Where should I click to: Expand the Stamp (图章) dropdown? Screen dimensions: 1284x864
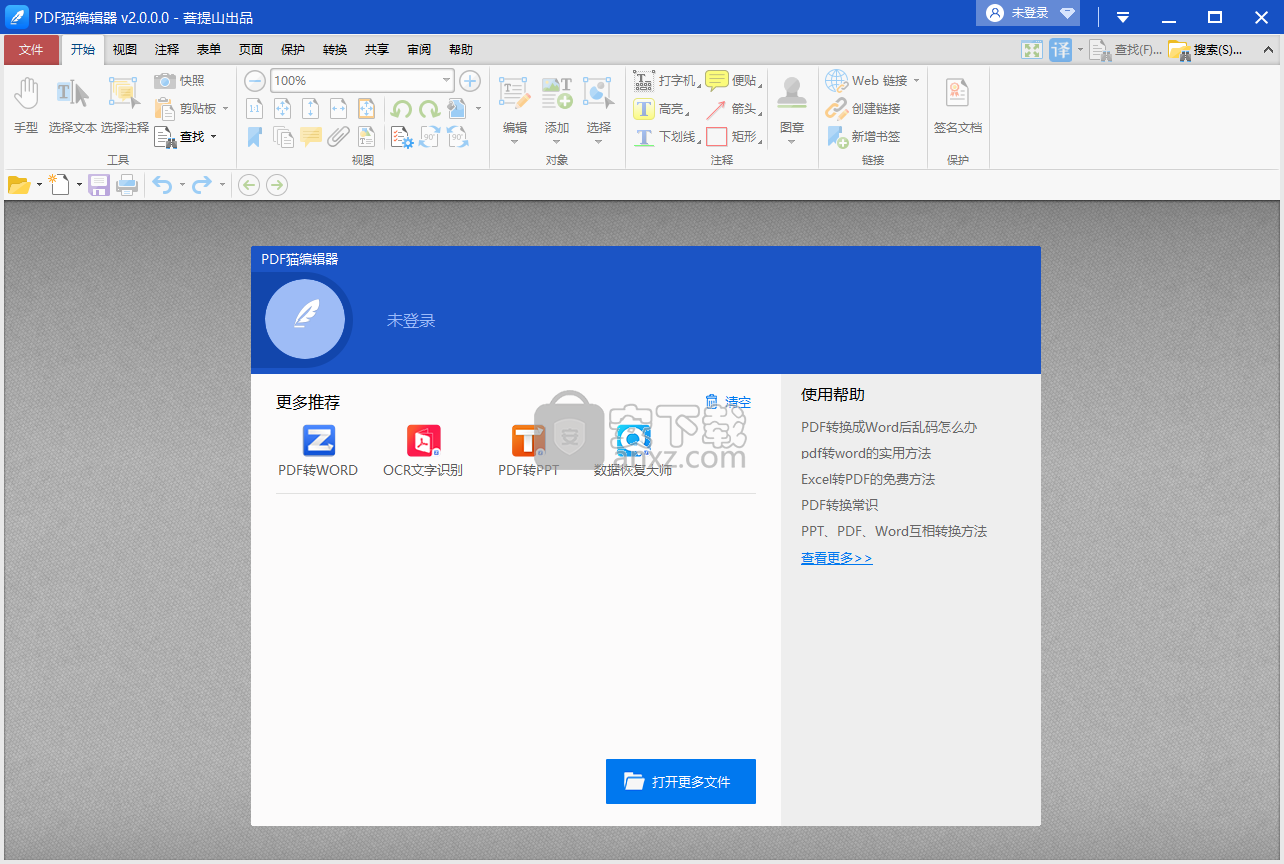[x=792, y=141]
